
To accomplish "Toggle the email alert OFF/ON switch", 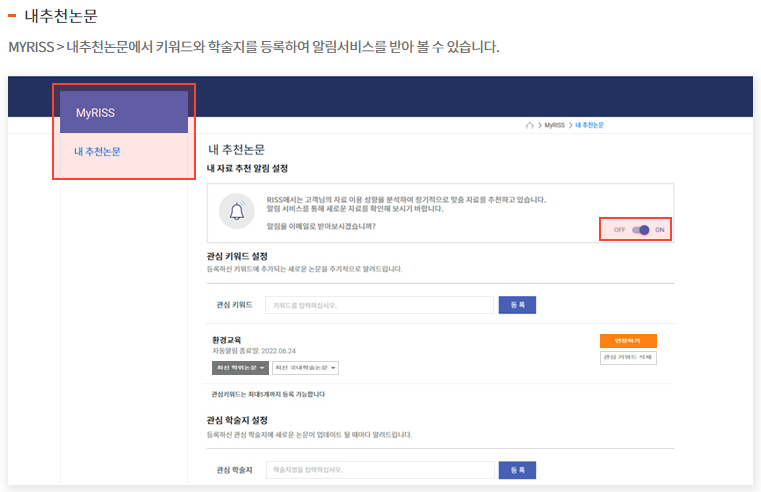I will click(641, 230).
